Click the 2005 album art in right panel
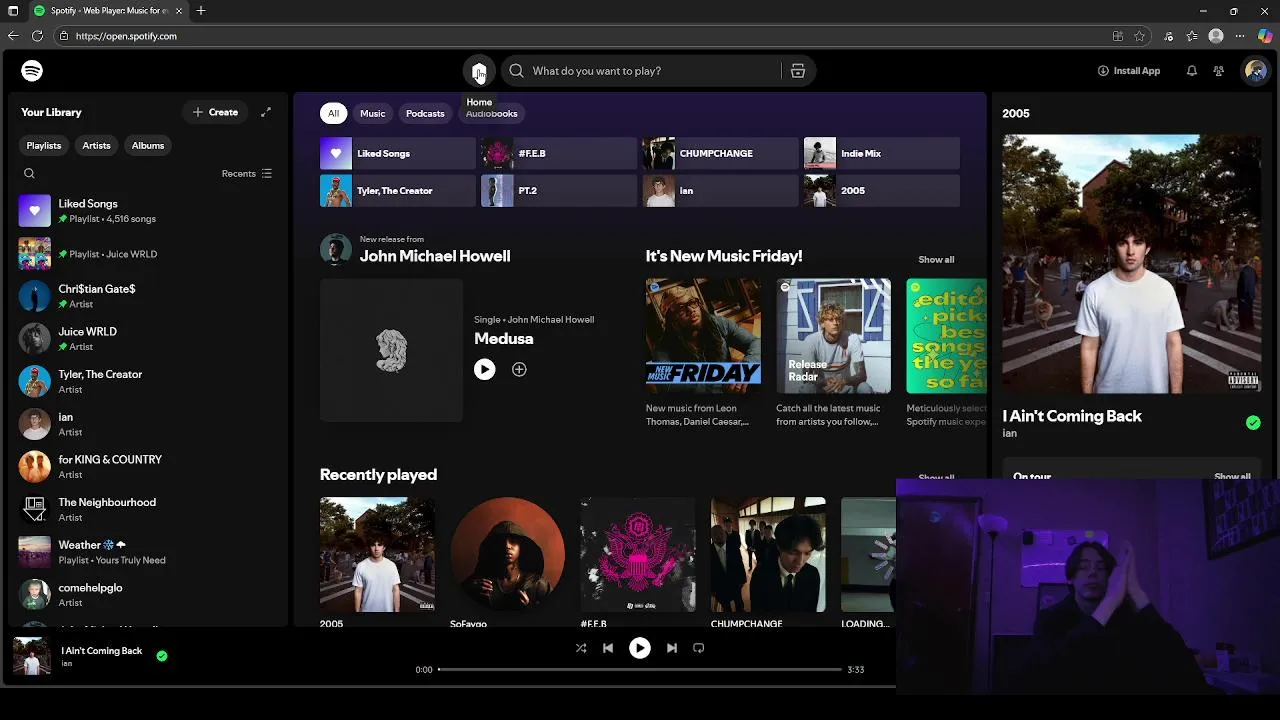The height and width of the screenshot is (720, 1280). 1132,264
